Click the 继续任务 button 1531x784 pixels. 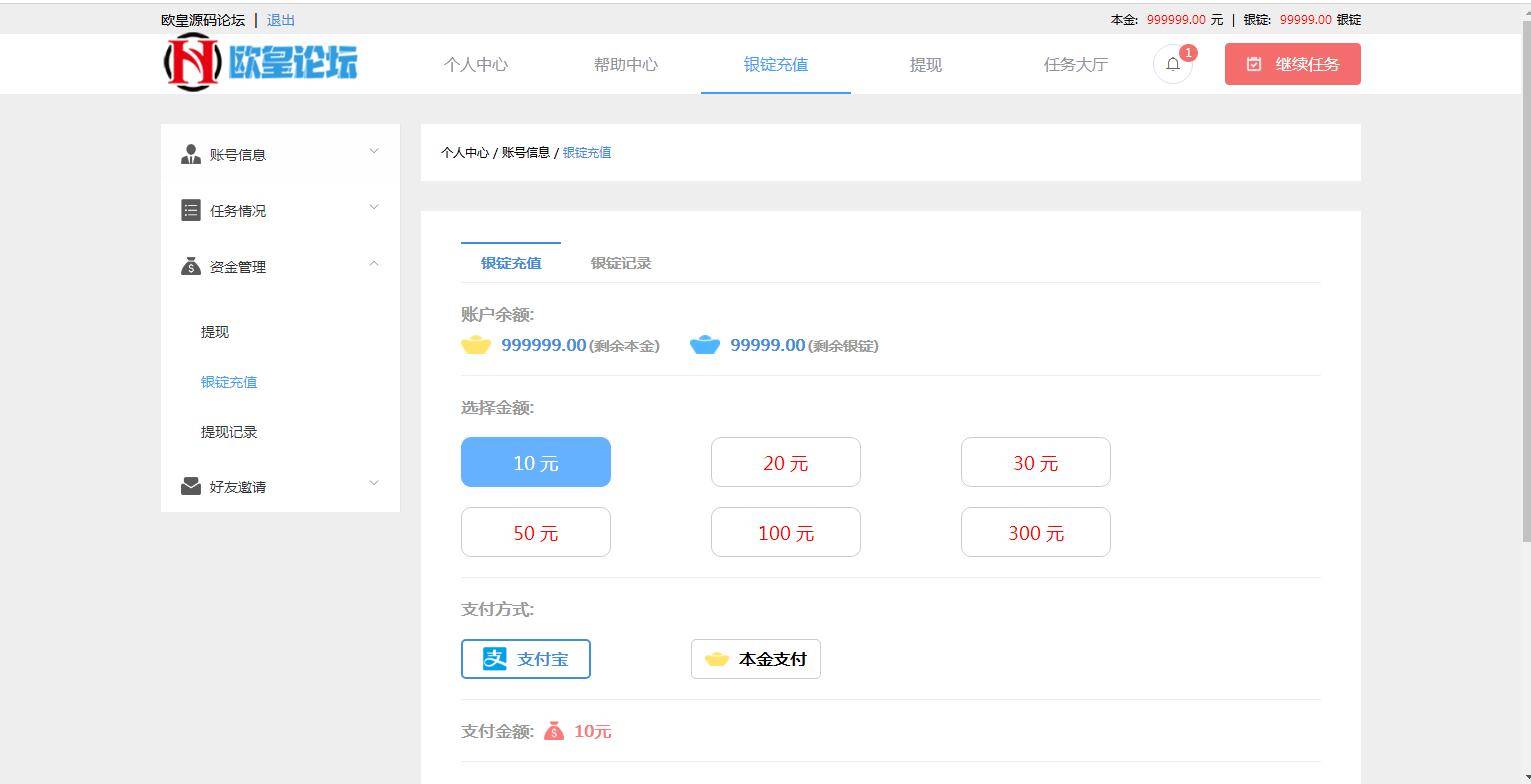pyautogui.click(x=1292, y=63)
